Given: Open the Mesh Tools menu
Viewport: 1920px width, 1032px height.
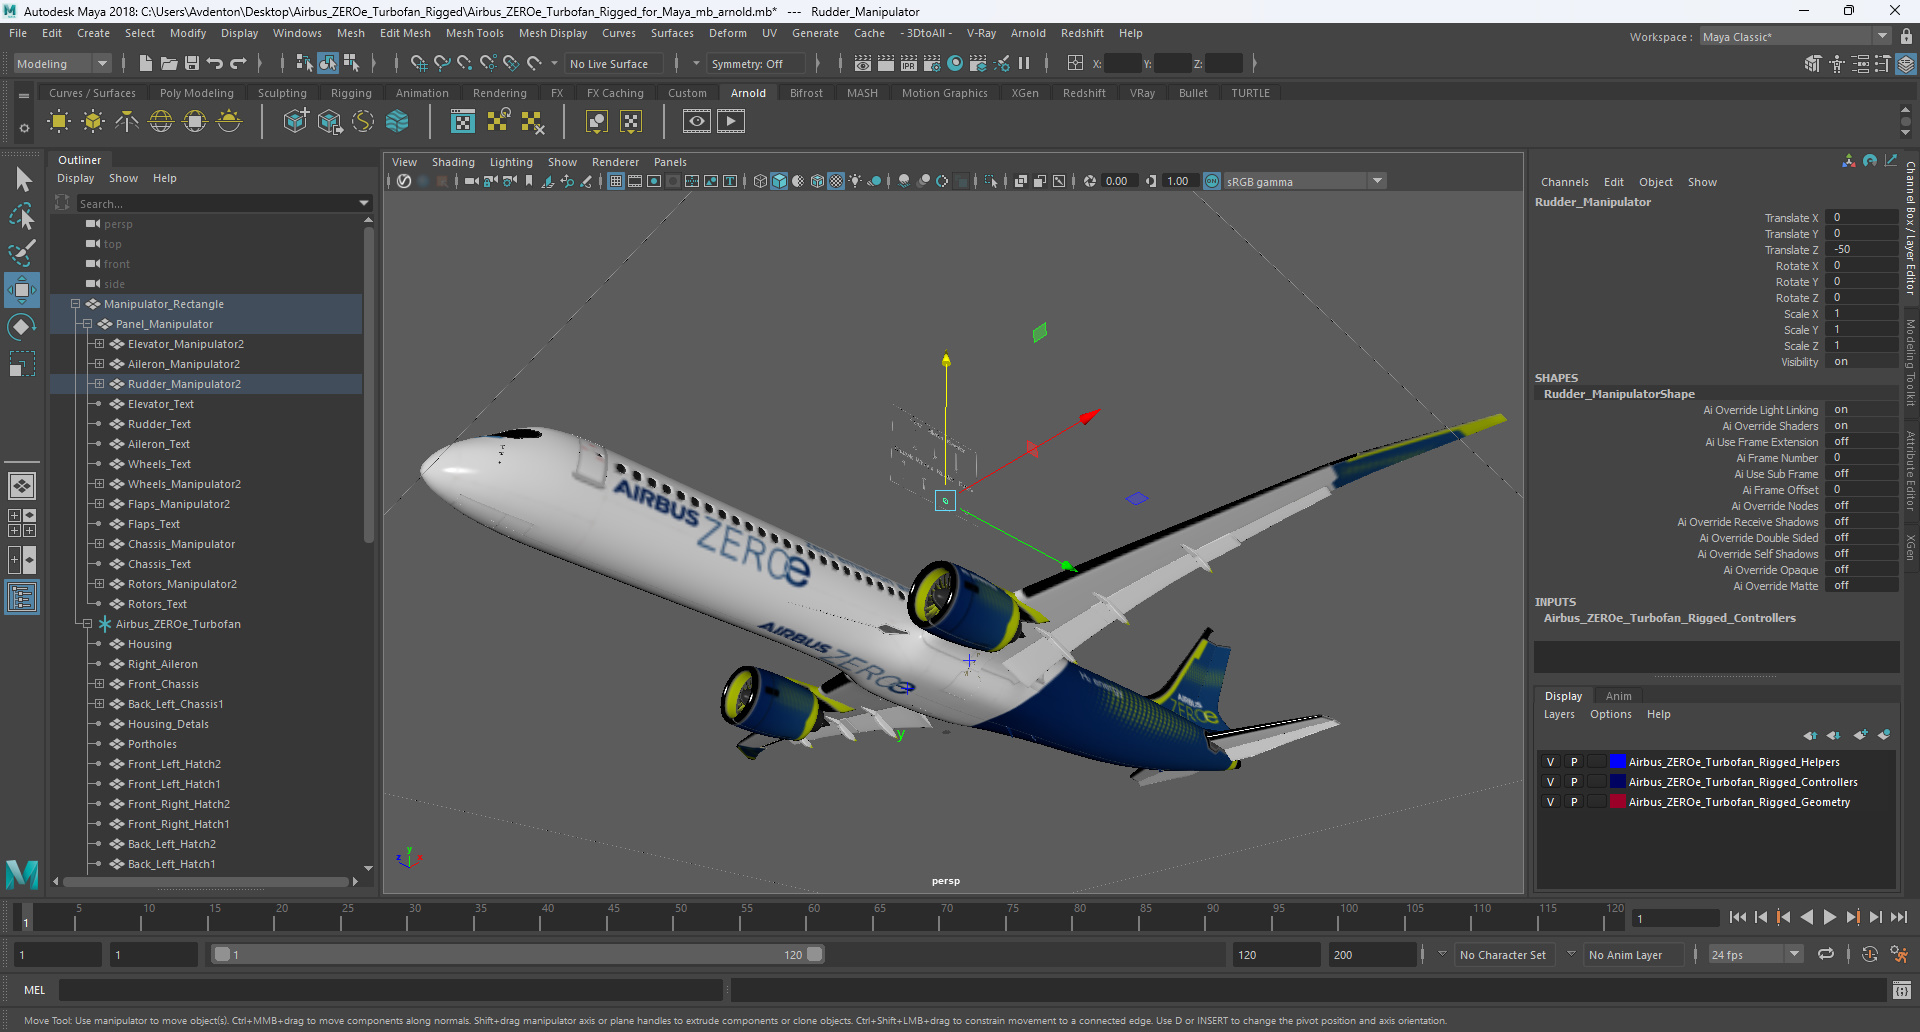Looking at the screenshot, I should tap(475, 33).
